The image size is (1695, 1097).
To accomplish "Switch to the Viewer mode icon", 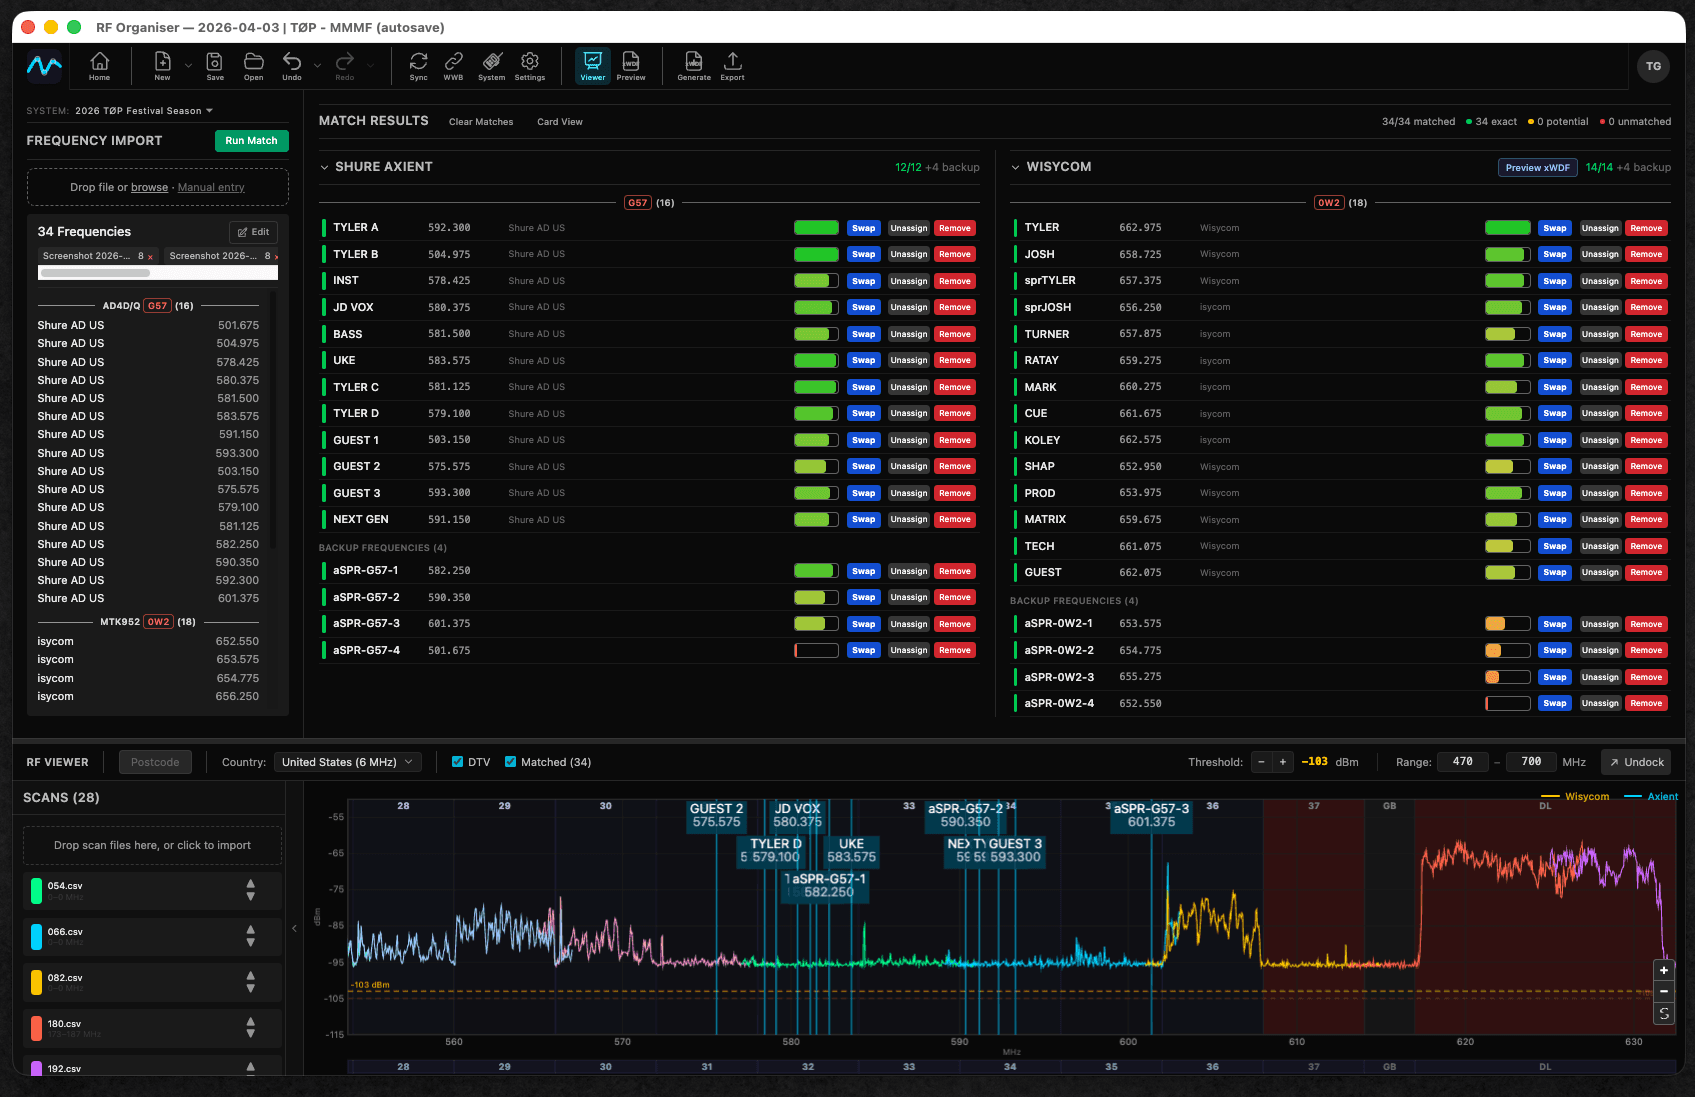I will click(593, 66).
